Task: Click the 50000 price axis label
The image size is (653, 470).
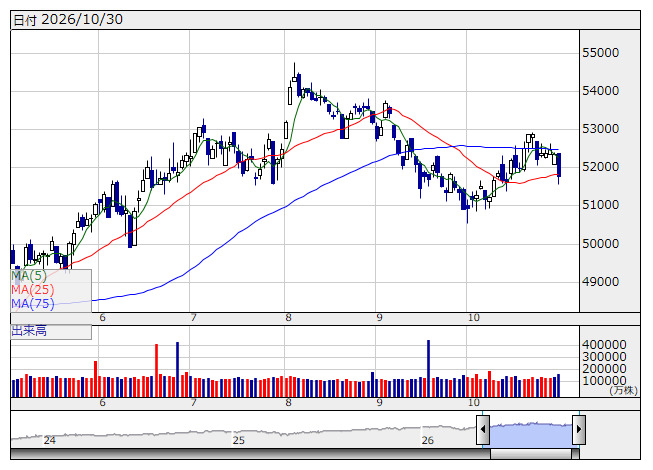Action: click(x=600, y=244)
